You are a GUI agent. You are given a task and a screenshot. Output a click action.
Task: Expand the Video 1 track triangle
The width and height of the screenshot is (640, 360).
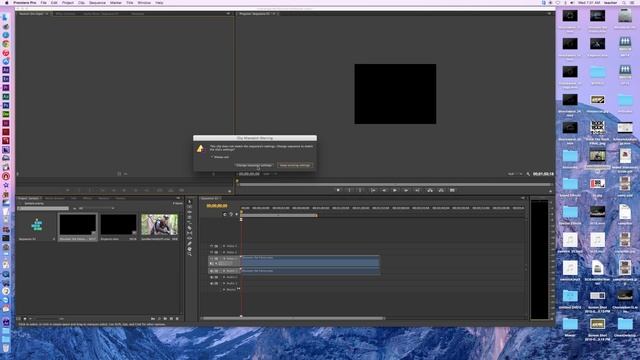(224, 258)
